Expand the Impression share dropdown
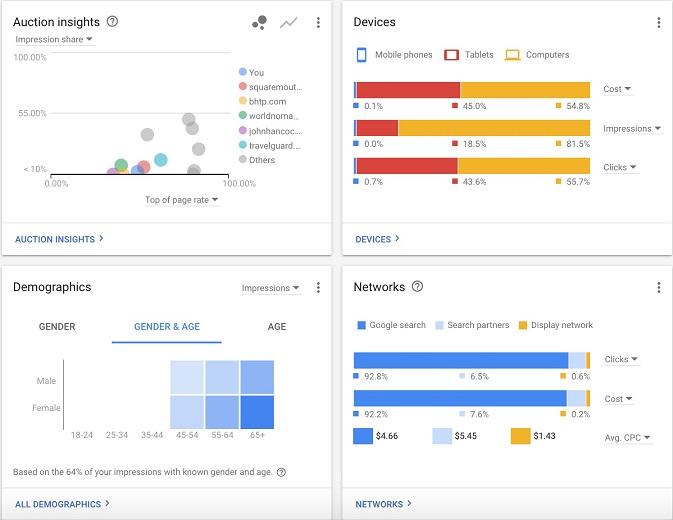Screen dimensions: 673x520 [x=54, y=39]
